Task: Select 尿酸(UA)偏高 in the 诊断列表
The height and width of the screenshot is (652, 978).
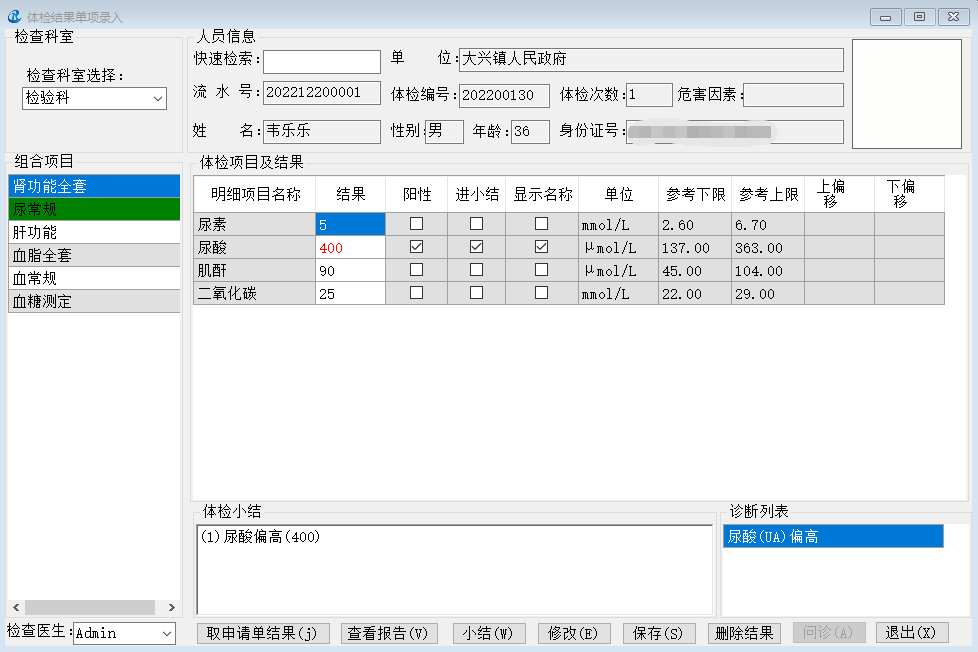Action: point(832,537)
